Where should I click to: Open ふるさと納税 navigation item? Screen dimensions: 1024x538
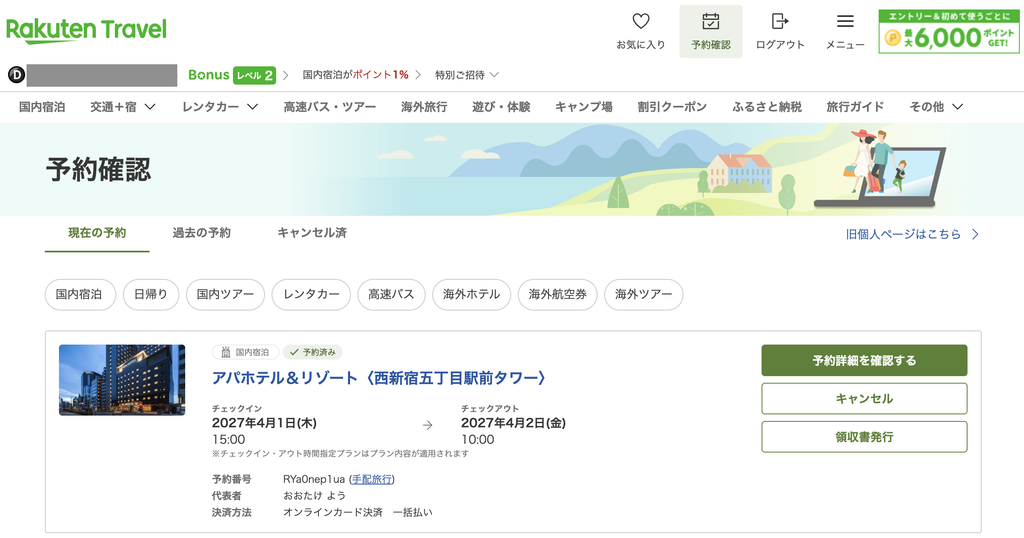pyautogui.click(x=767, y=106)
